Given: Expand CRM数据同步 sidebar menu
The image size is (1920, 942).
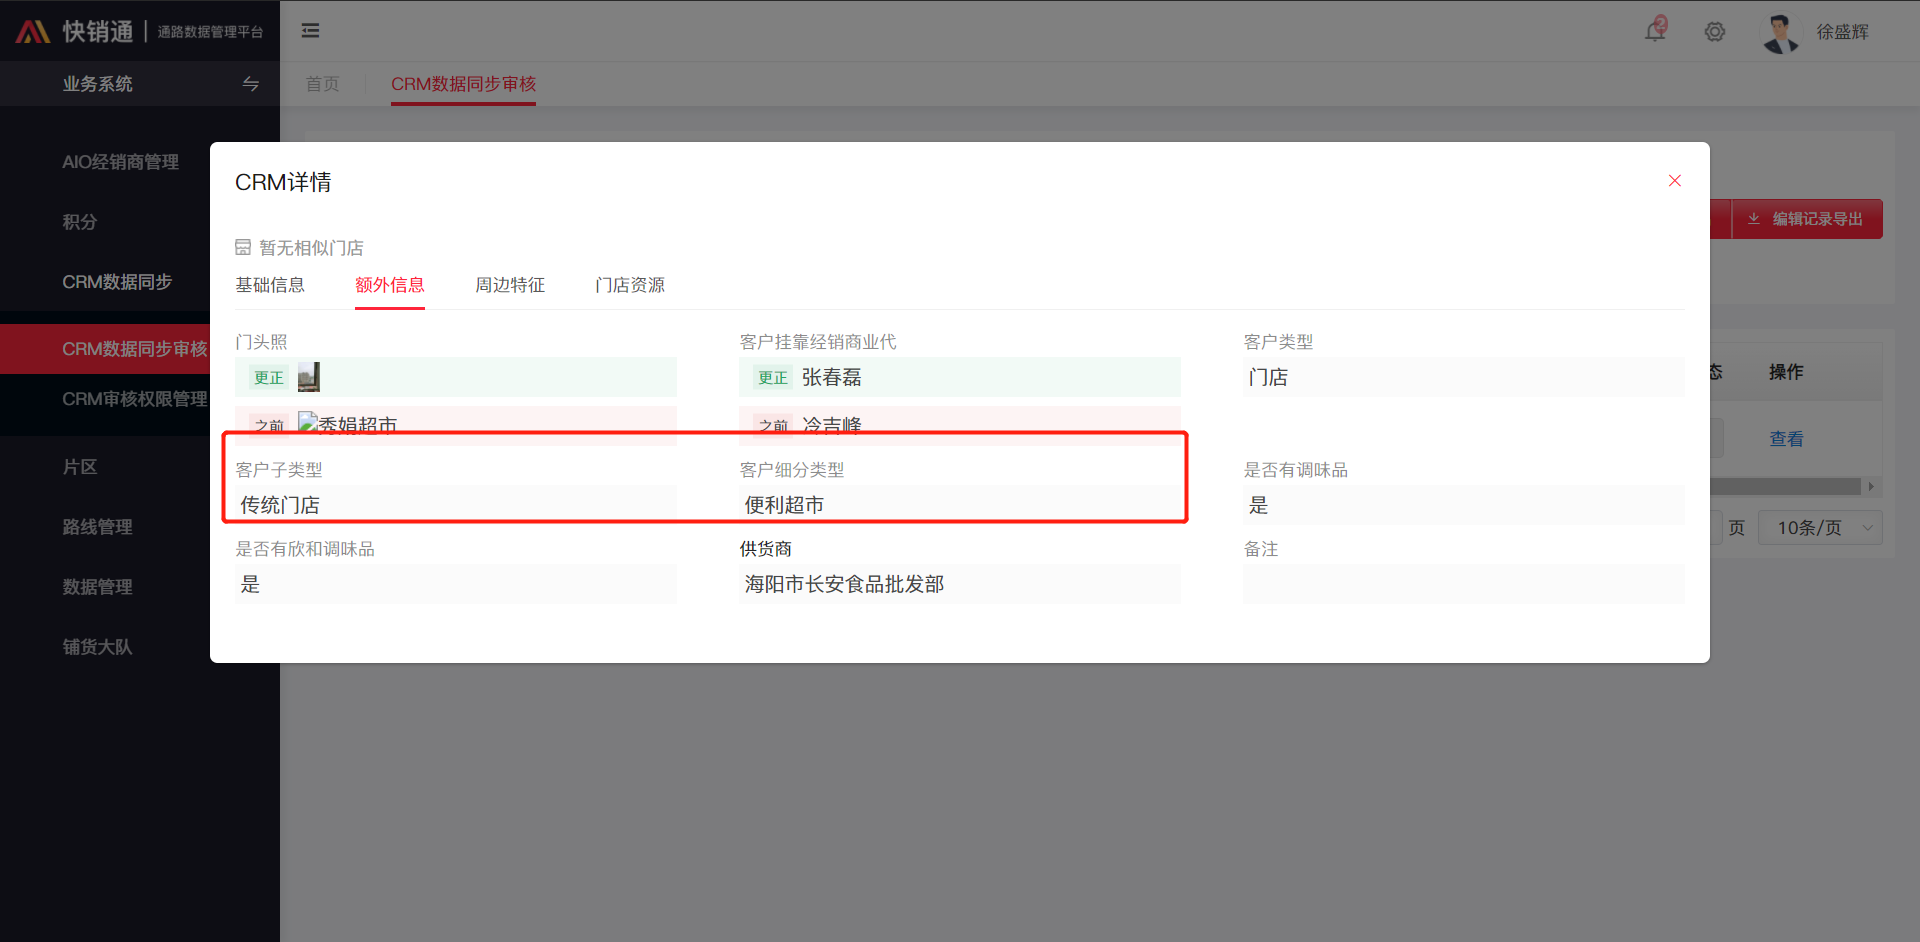Looking at the screenshot, I should pyautogui.click(x=117, y=282).
